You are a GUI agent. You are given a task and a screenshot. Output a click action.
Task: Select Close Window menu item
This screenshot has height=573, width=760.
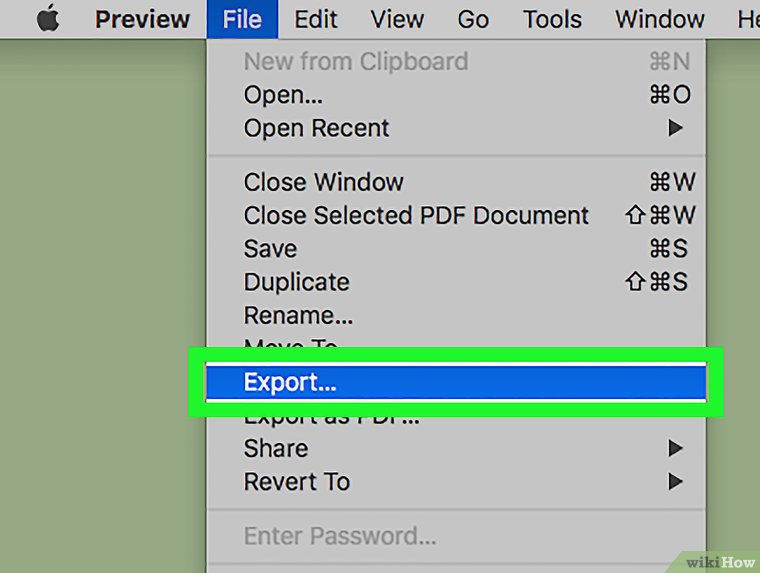323,182
